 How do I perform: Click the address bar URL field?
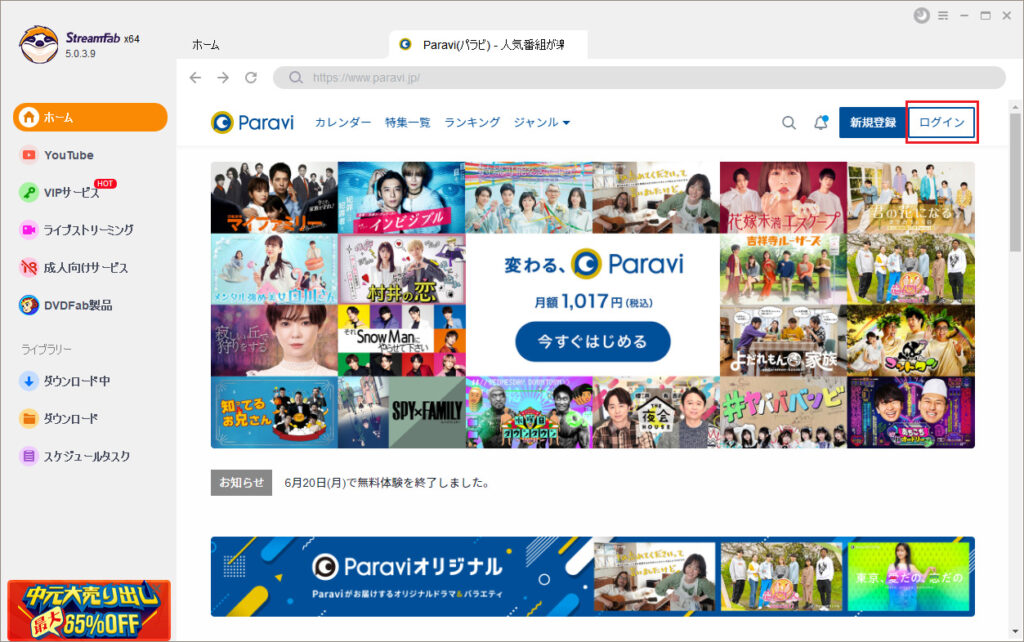pos(639,78)
